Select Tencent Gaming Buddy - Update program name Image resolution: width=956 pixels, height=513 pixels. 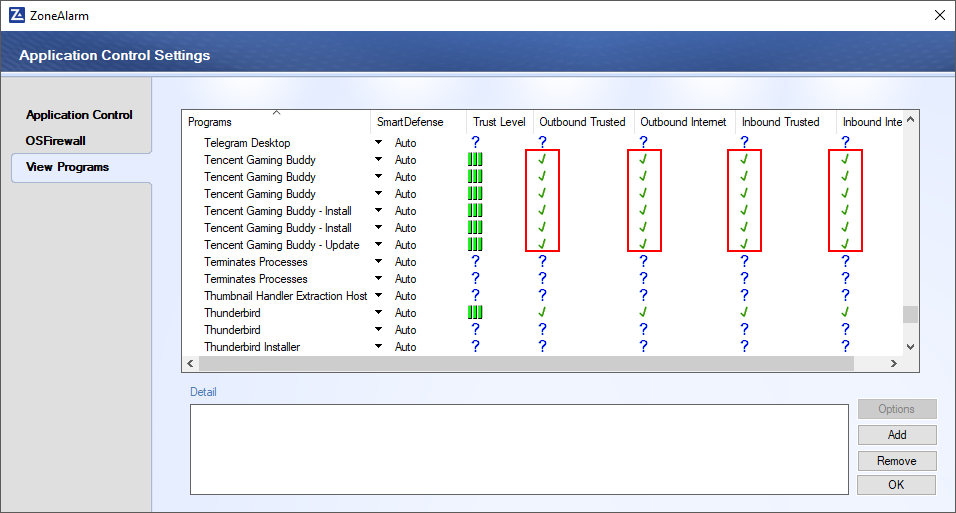tap(282, 245)
